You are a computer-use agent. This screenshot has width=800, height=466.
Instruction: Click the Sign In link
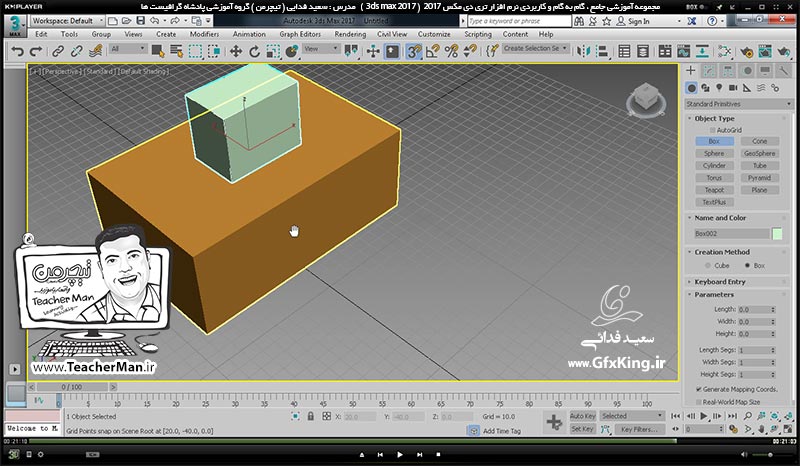click(x=638, y=21)
